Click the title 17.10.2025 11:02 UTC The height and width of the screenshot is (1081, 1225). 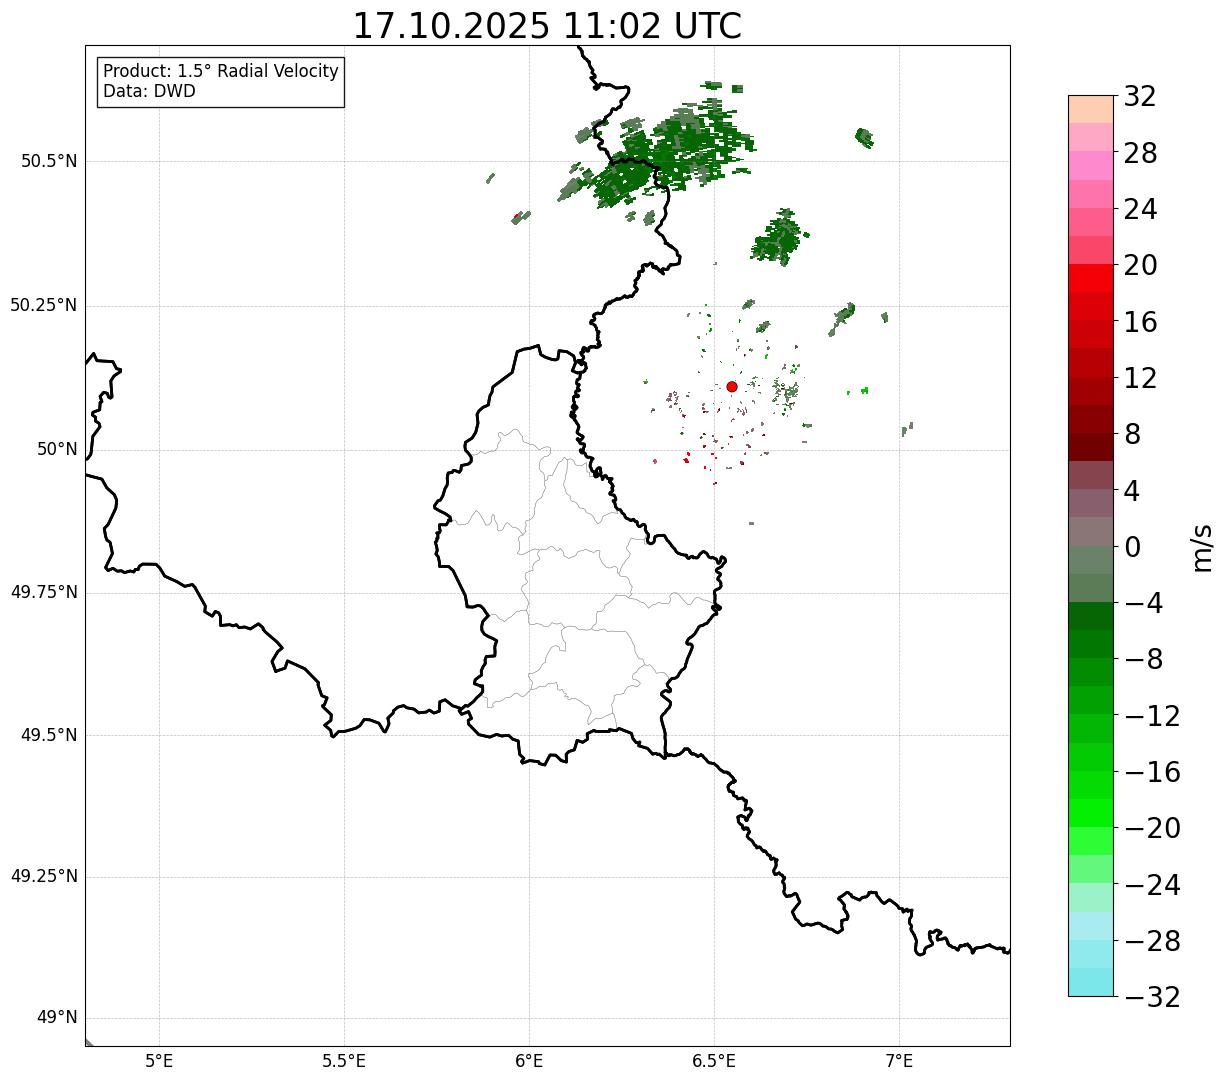pyautogui.click(x=547, y=25)
